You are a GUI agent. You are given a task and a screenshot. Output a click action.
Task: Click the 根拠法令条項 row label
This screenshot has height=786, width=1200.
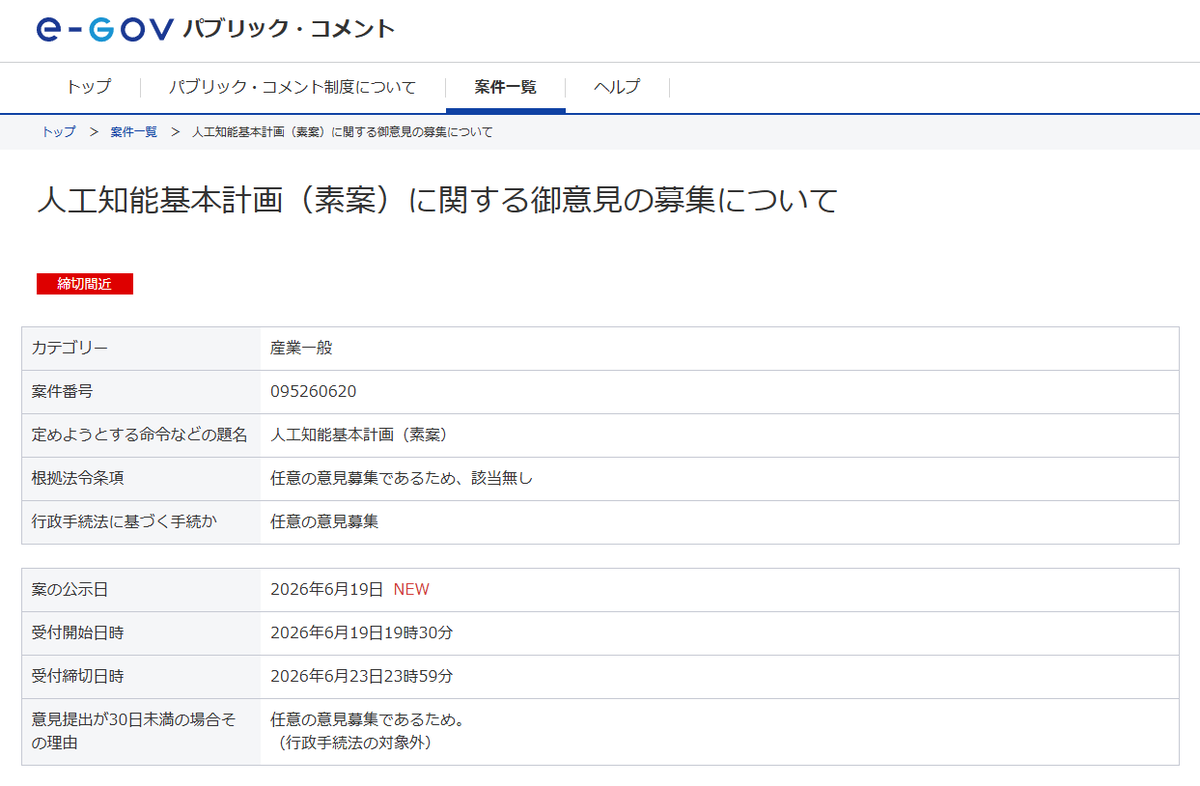(x=78, y=478)
